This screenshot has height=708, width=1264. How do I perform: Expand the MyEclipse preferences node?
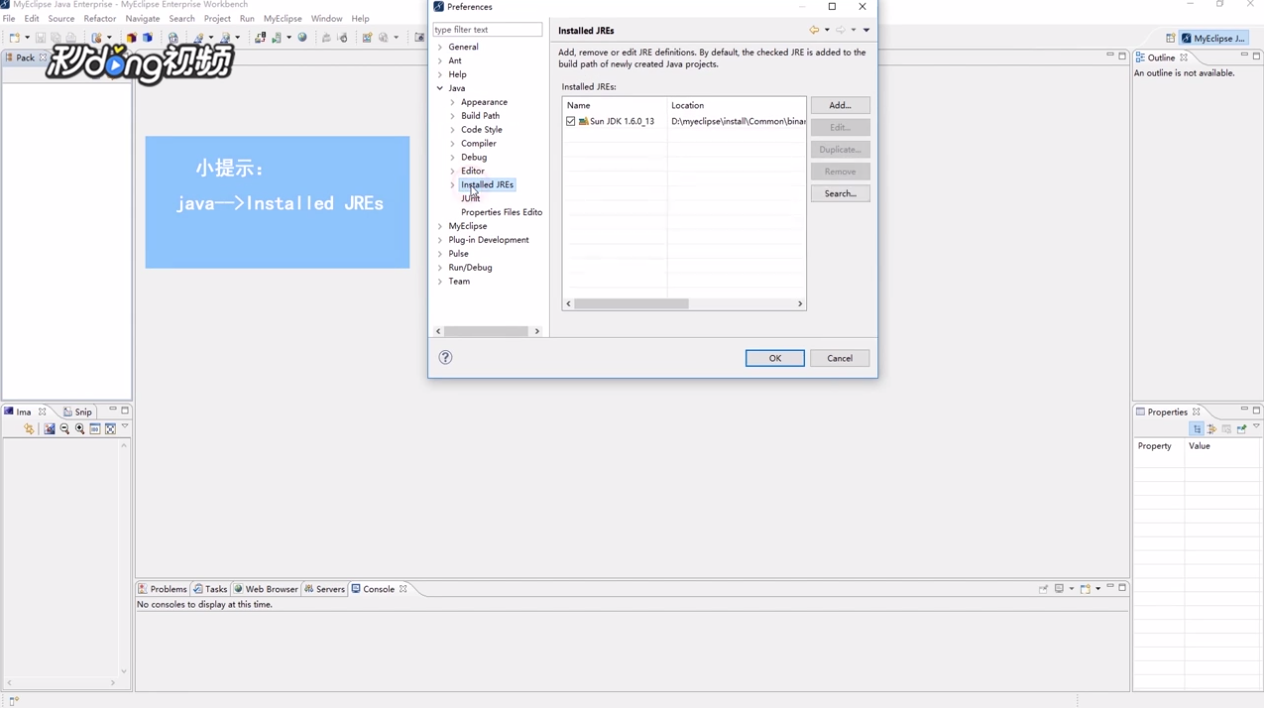point(440,226)
